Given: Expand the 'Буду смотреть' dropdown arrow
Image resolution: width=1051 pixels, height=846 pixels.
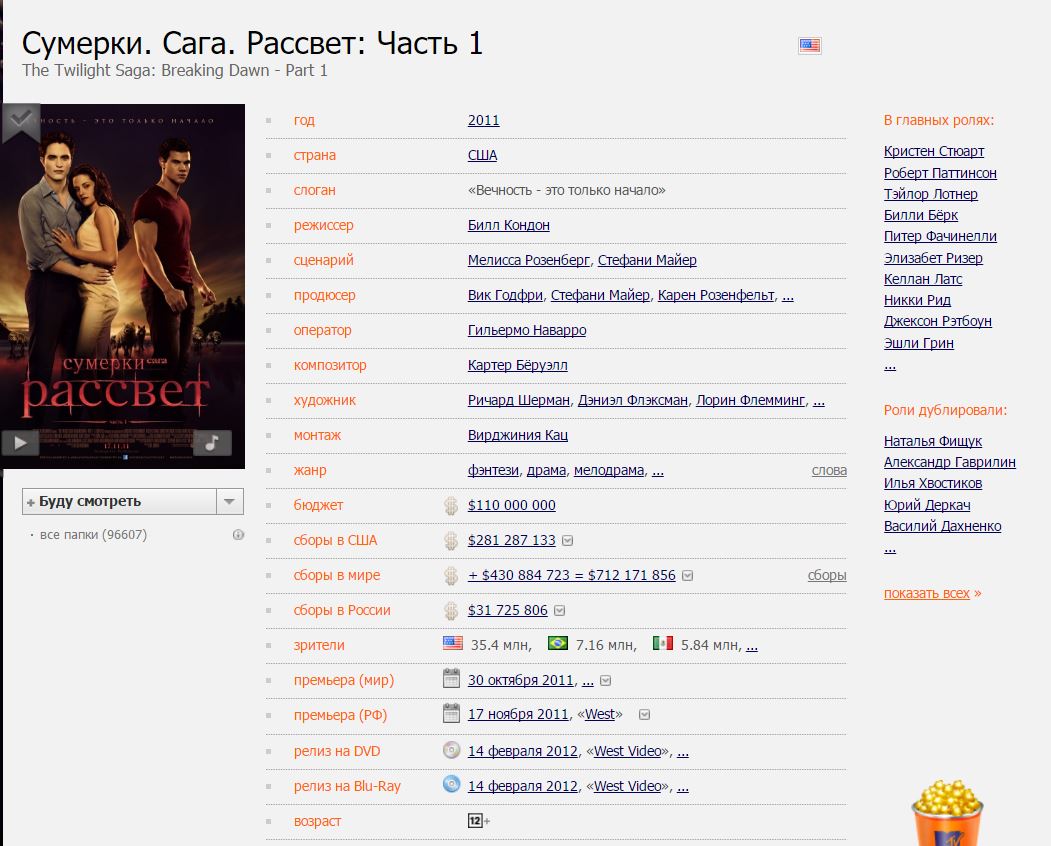Looking at the screenshot, I should [229, 501].
